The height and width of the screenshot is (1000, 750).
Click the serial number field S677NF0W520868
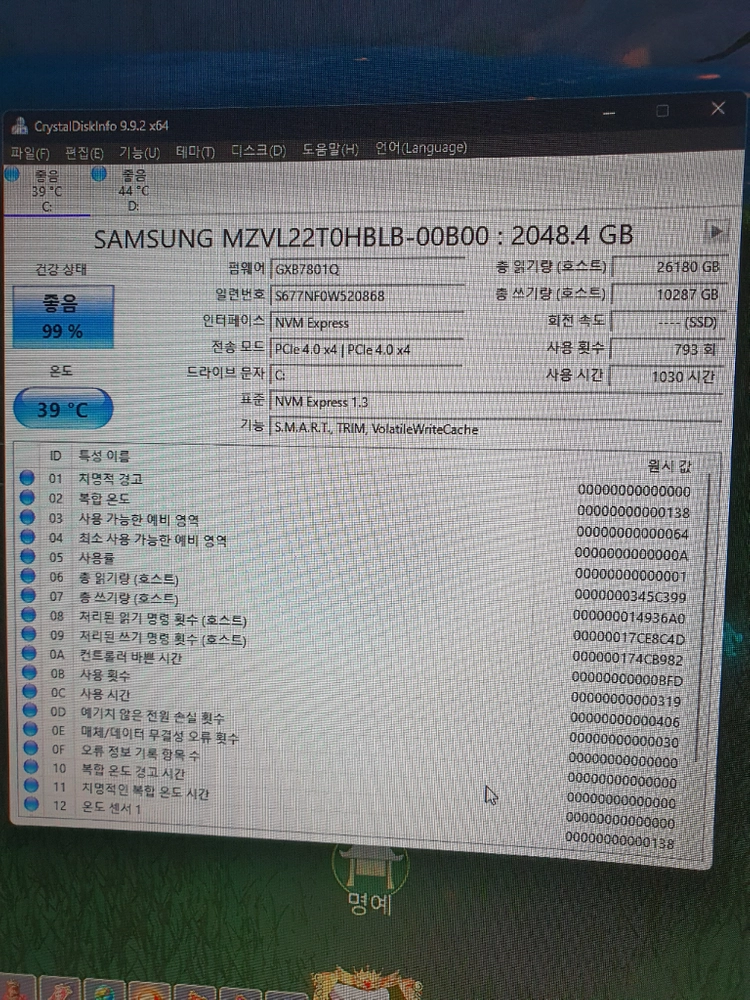[x=367, y=295]
